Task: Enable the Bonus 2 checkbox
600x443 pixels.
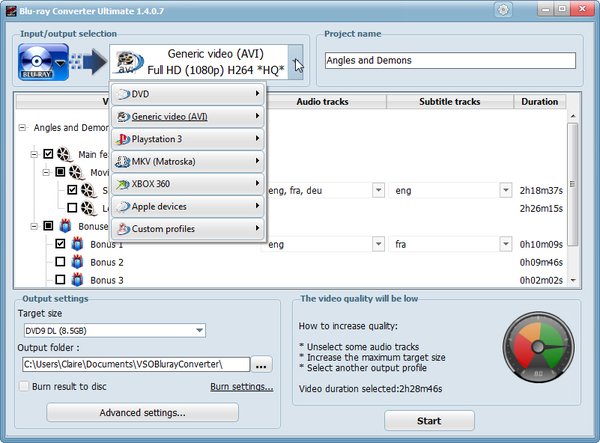Action: [x=60, y=262]
